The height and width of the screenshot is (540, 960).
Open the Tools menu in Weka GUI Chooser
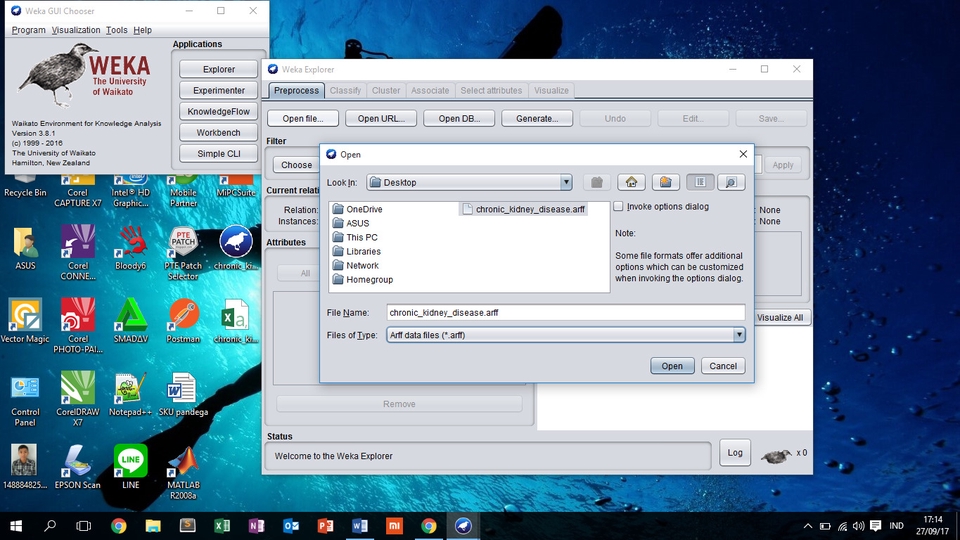point(117,30)
